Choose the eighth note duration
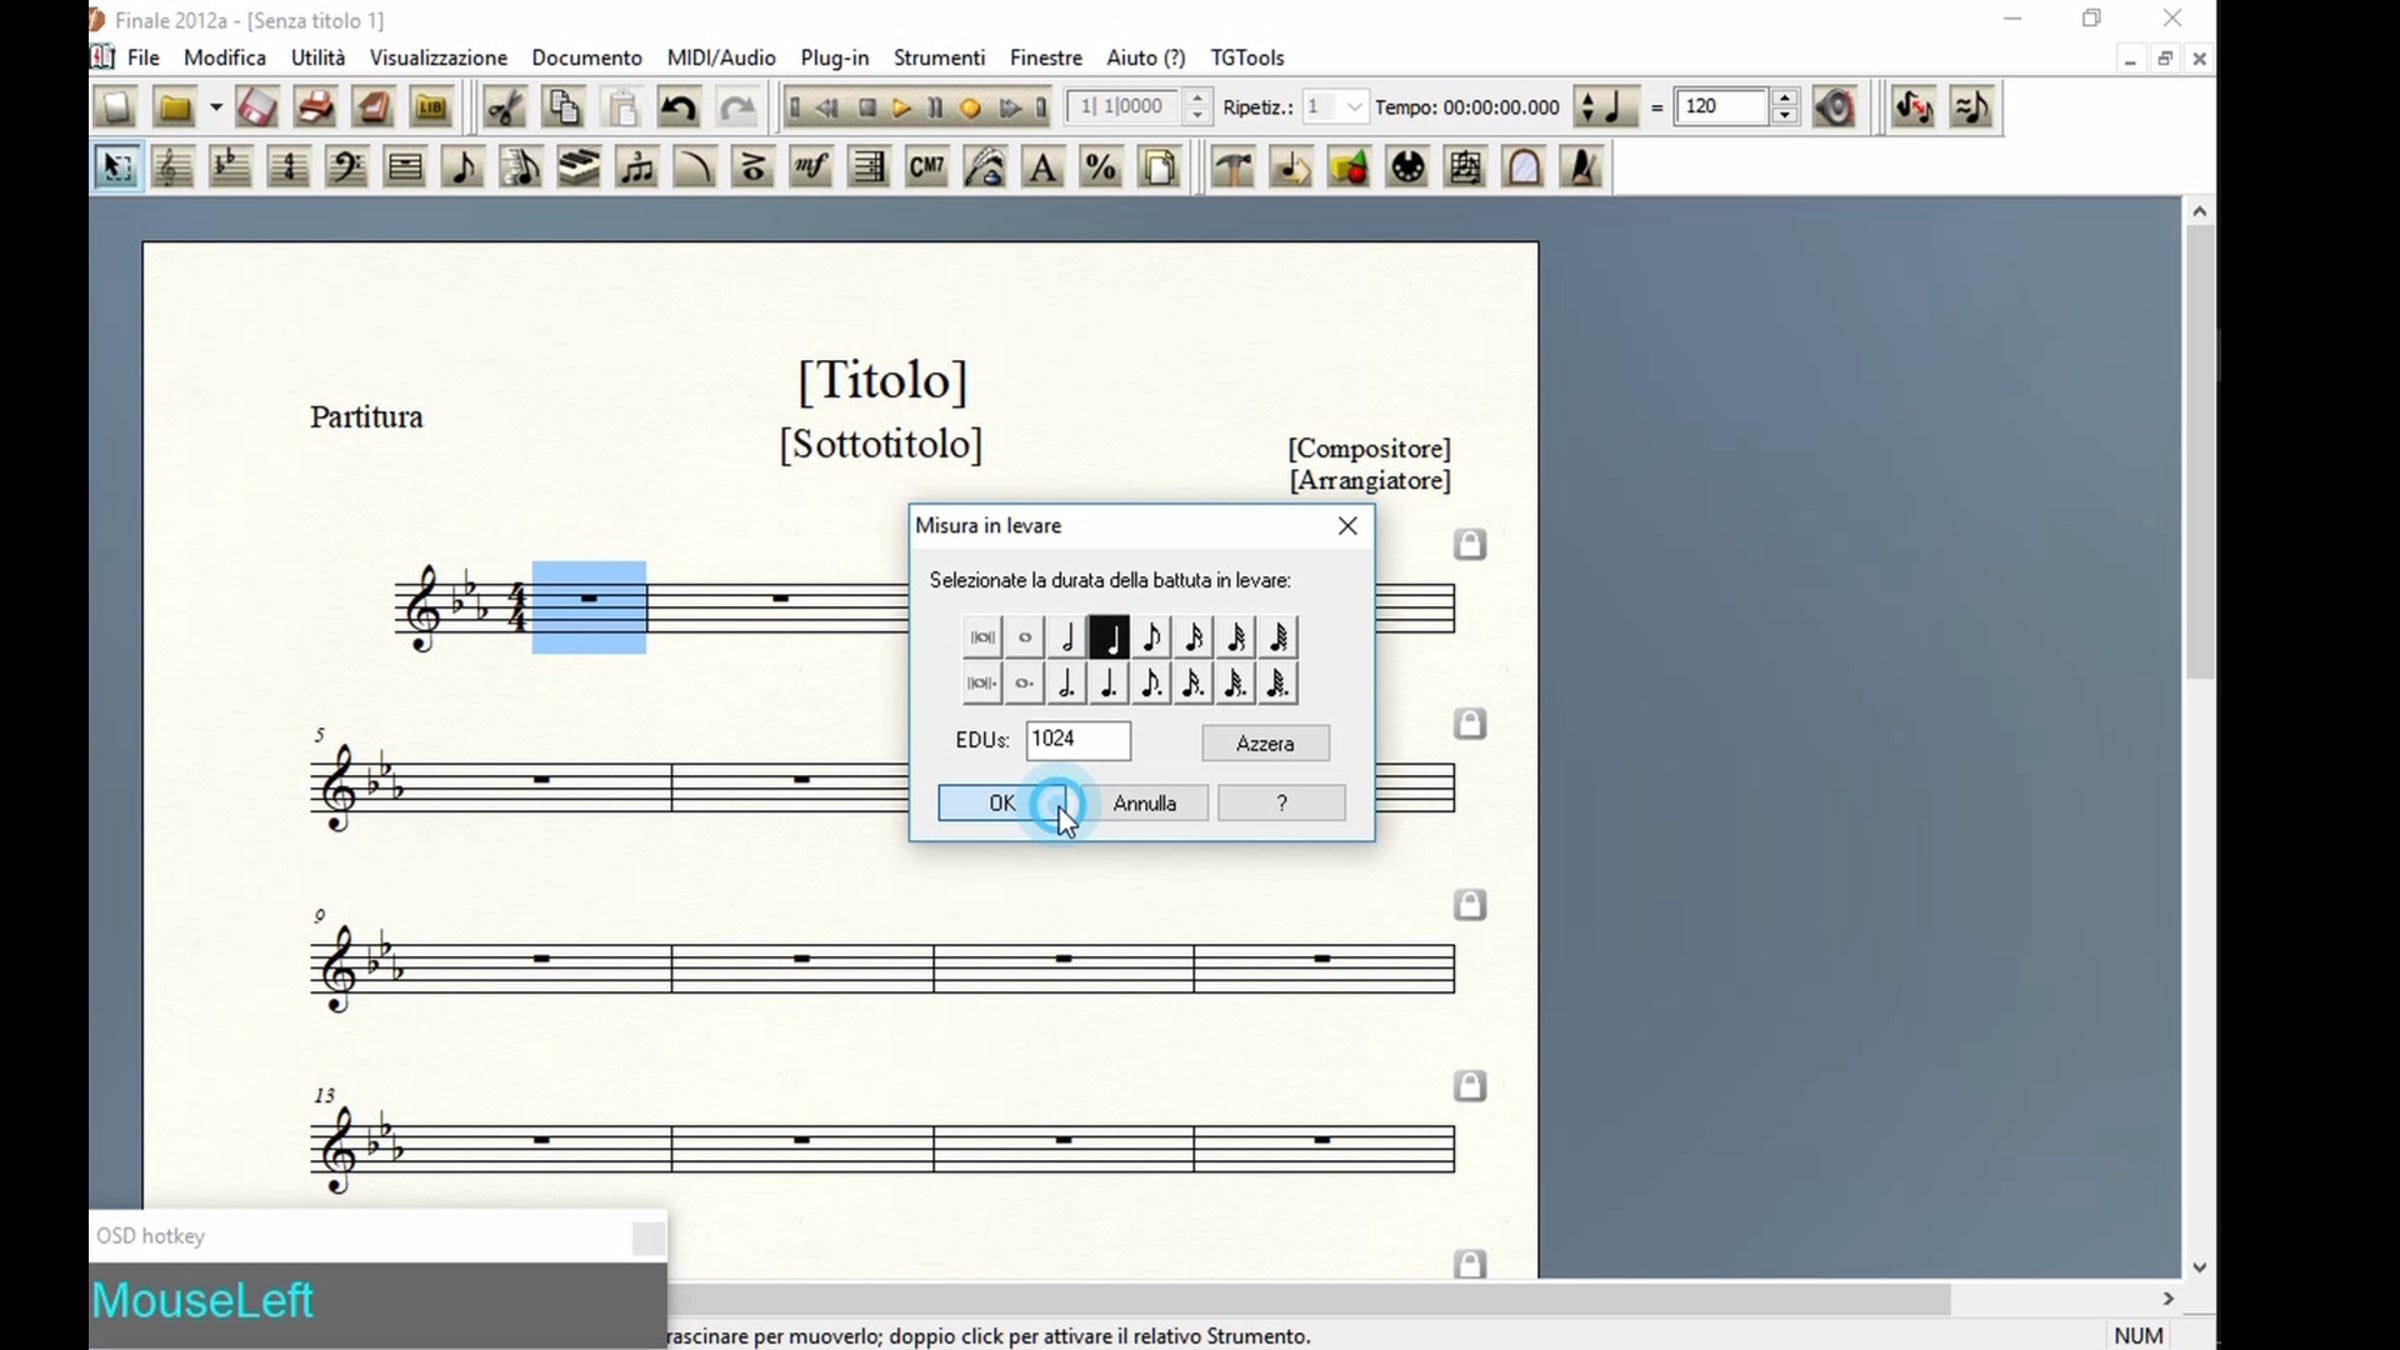The width and height of the screenshot is (2400, 1350). pyautogui.click(x=1151, y=637)
